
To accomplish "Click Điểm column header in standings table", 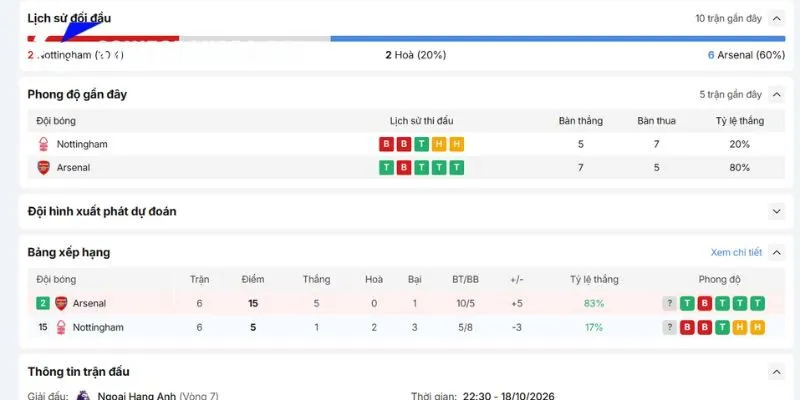I will click(x=253, y=279).
